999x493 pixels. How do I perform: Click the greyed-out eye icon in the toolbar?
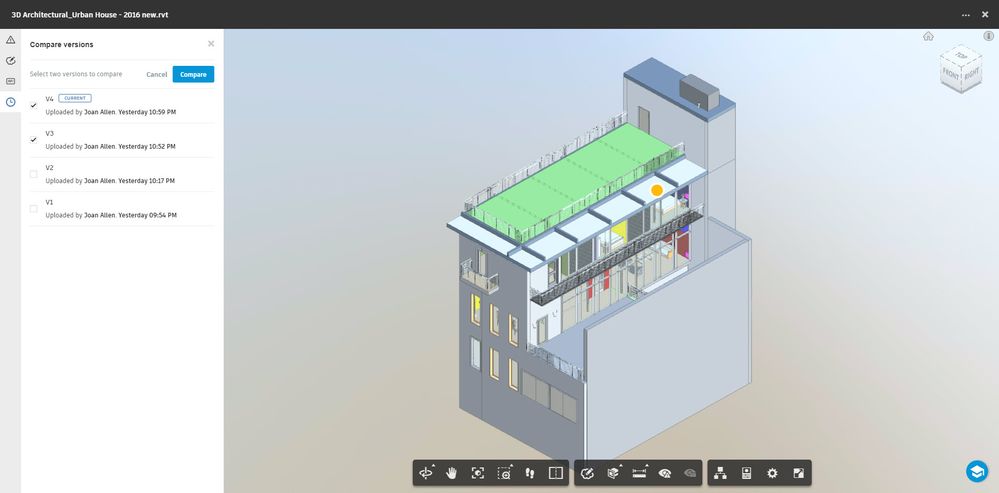point(689,473)
